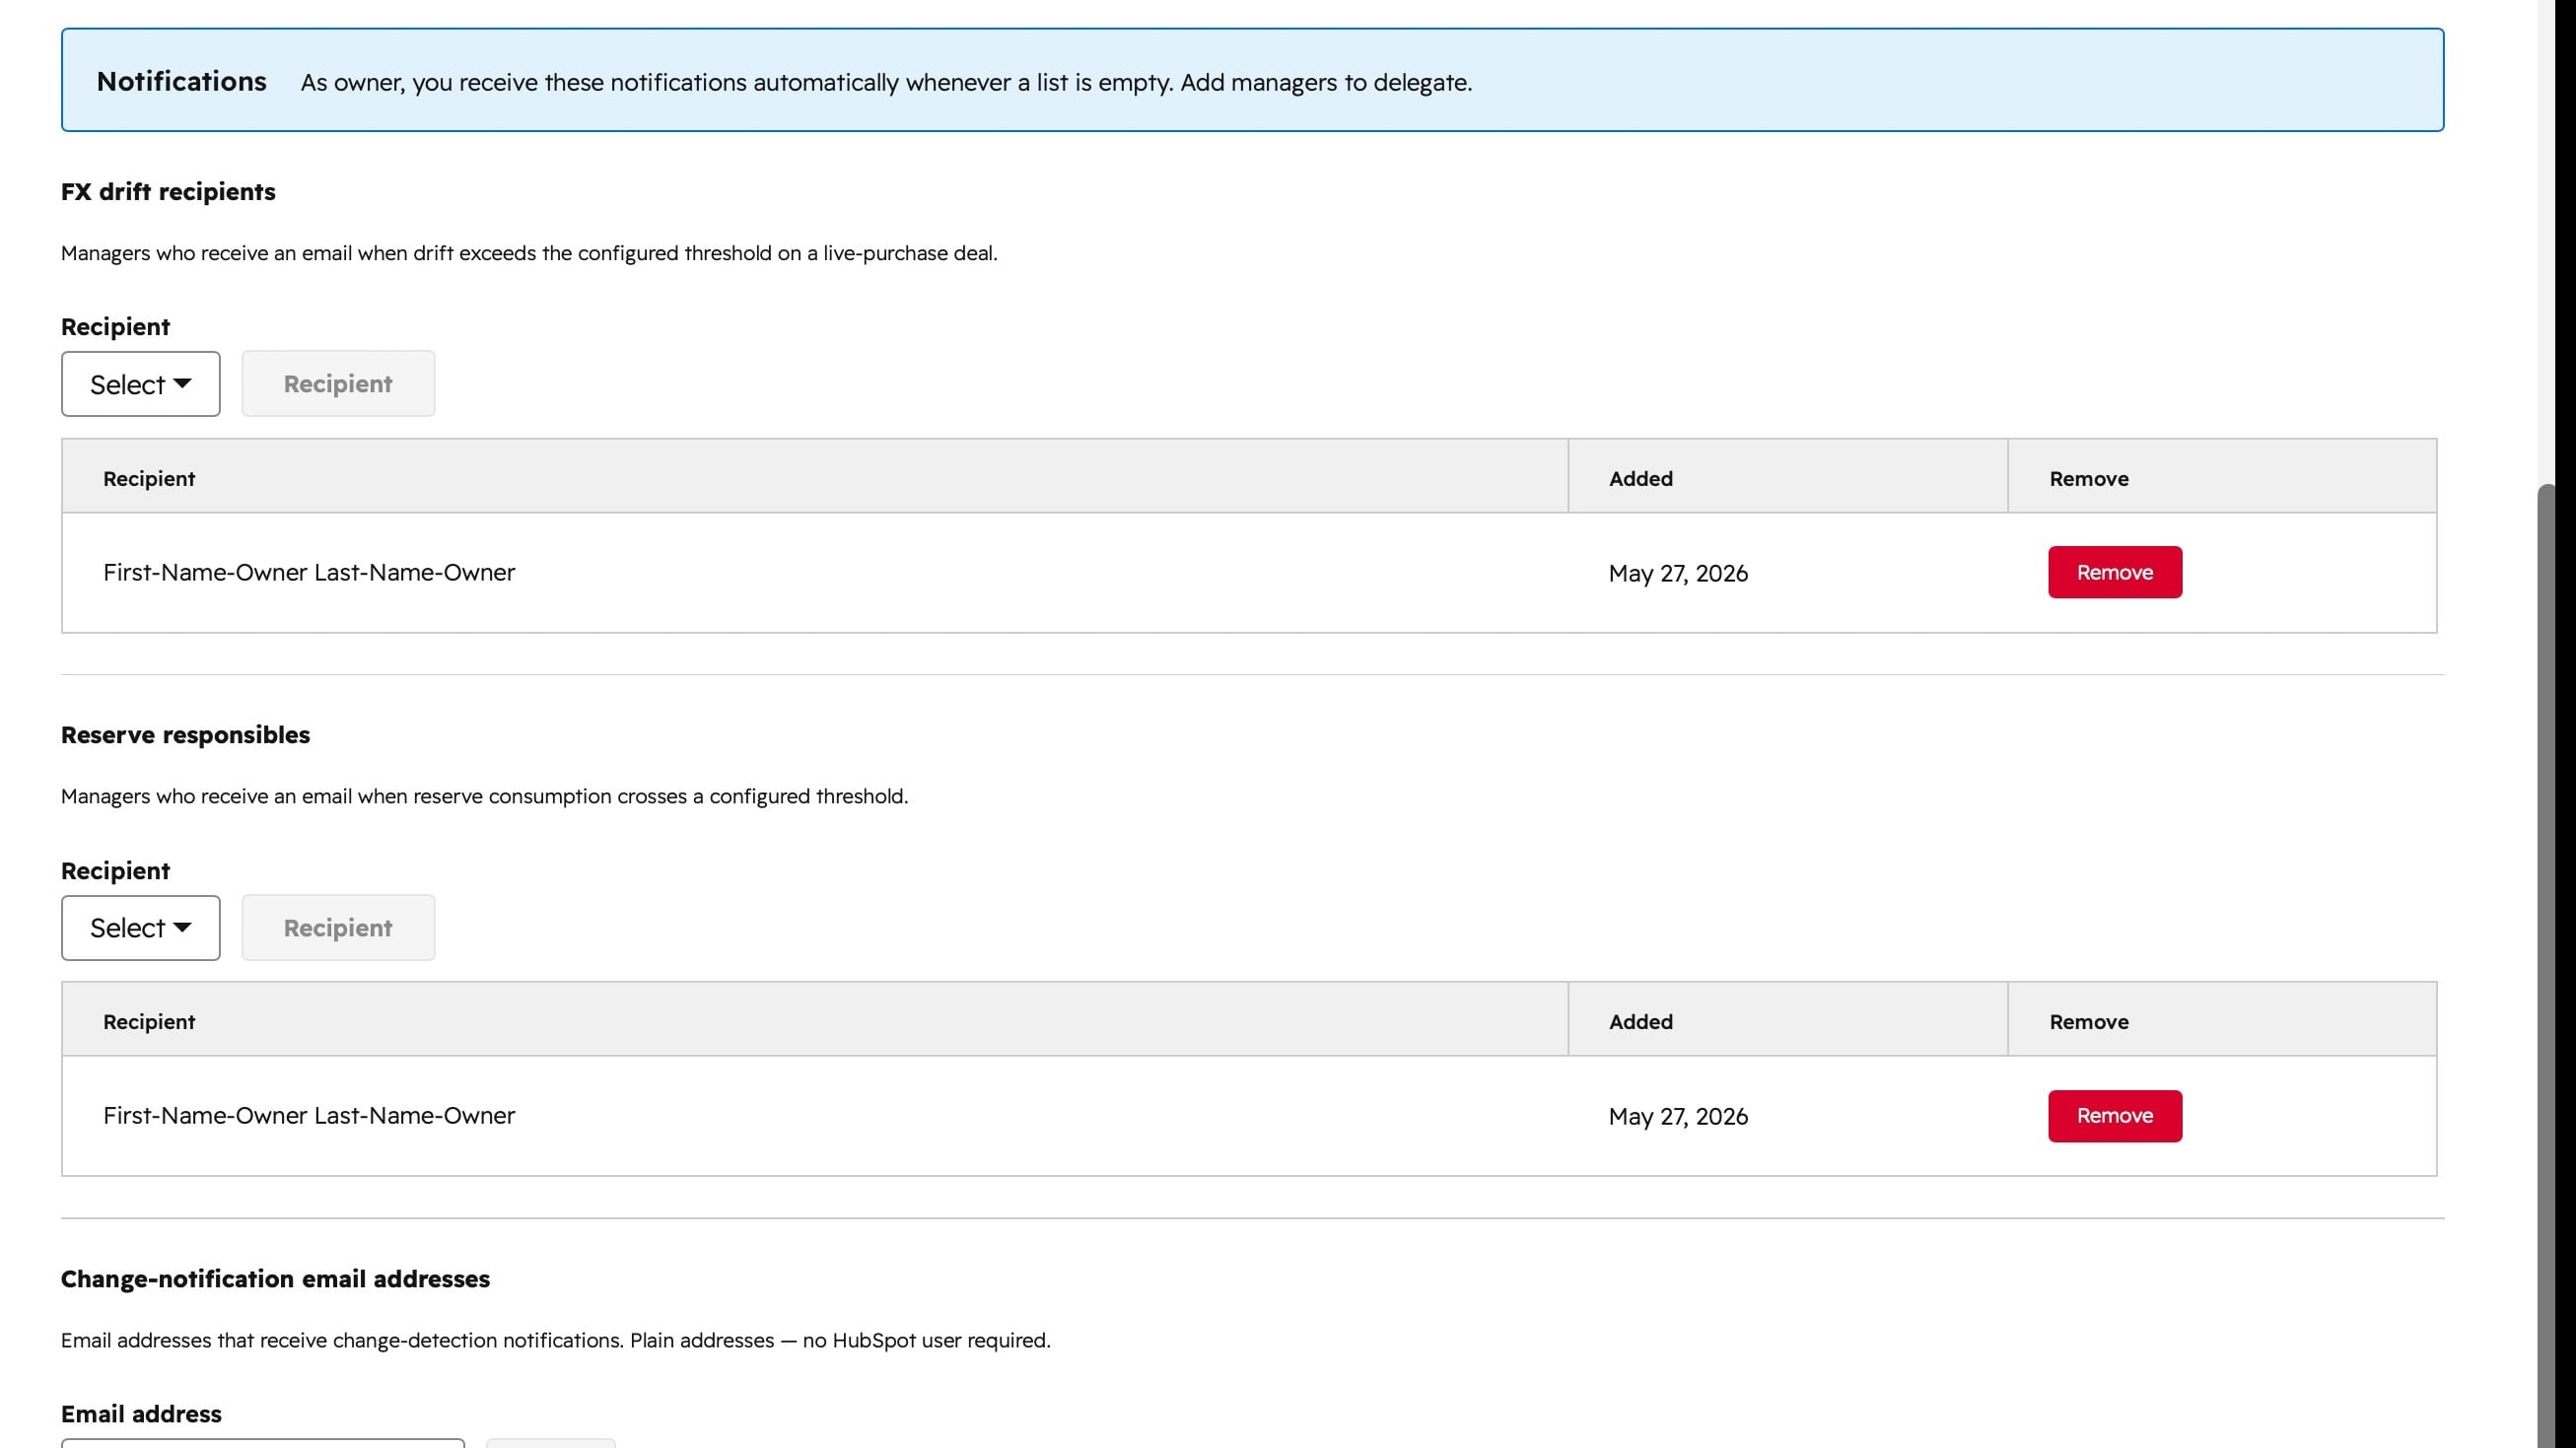Viewport: 2576px width, 1448px height.
Task: Click the Recipient add button under Reserve responsibles
Action: click(x=338, y=928)
